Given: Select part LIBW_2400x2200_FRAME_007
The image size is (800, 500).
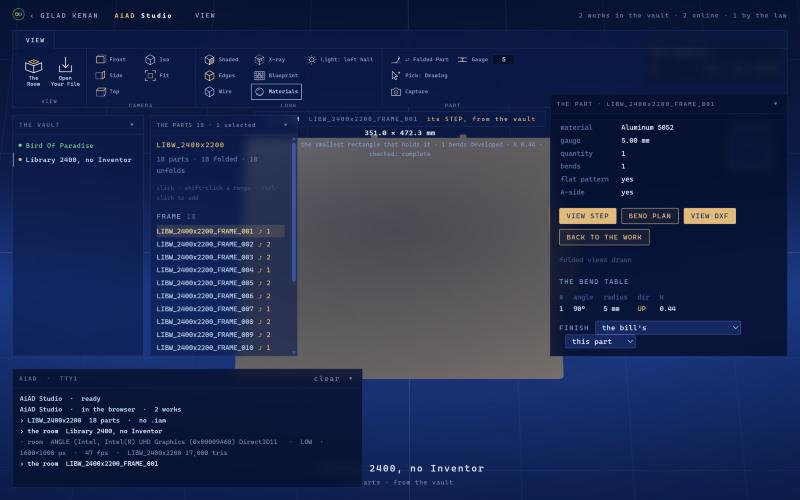Looking at the screenshot, I should [220, 309].
